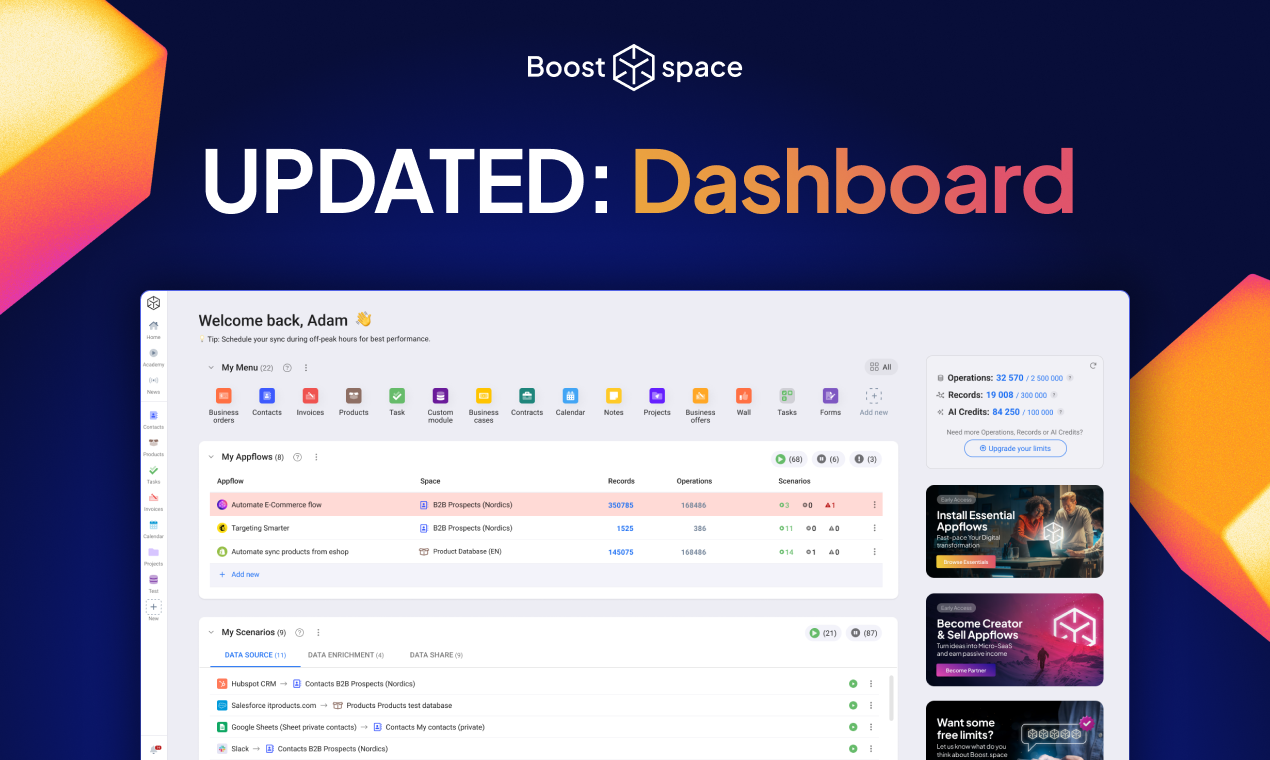This screenshot has width=1270, height=760.
Task: Click Add new appflow link
Action: [239, 575]
